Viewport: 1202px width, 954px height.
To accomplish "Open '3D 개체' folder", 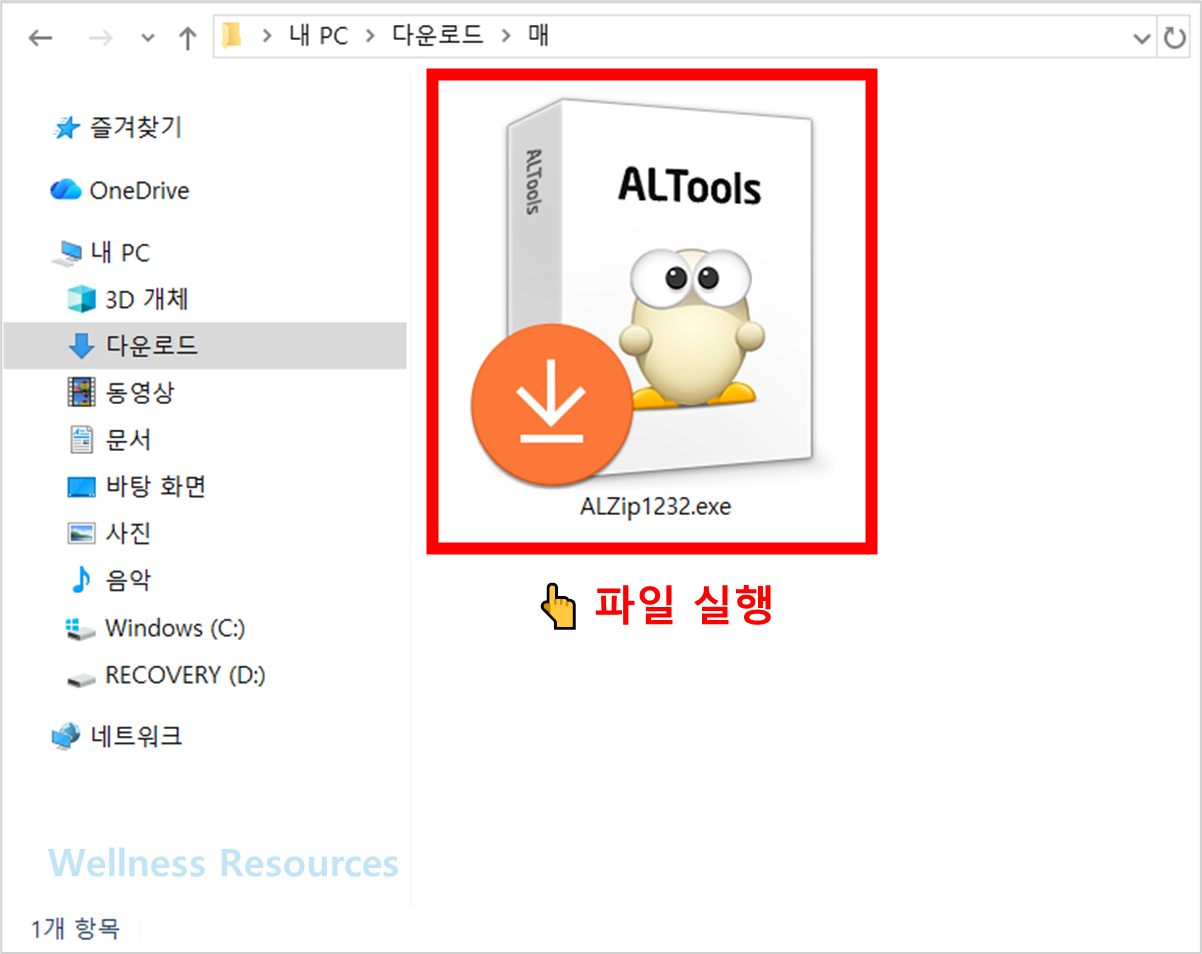I will tap(147, 299).
